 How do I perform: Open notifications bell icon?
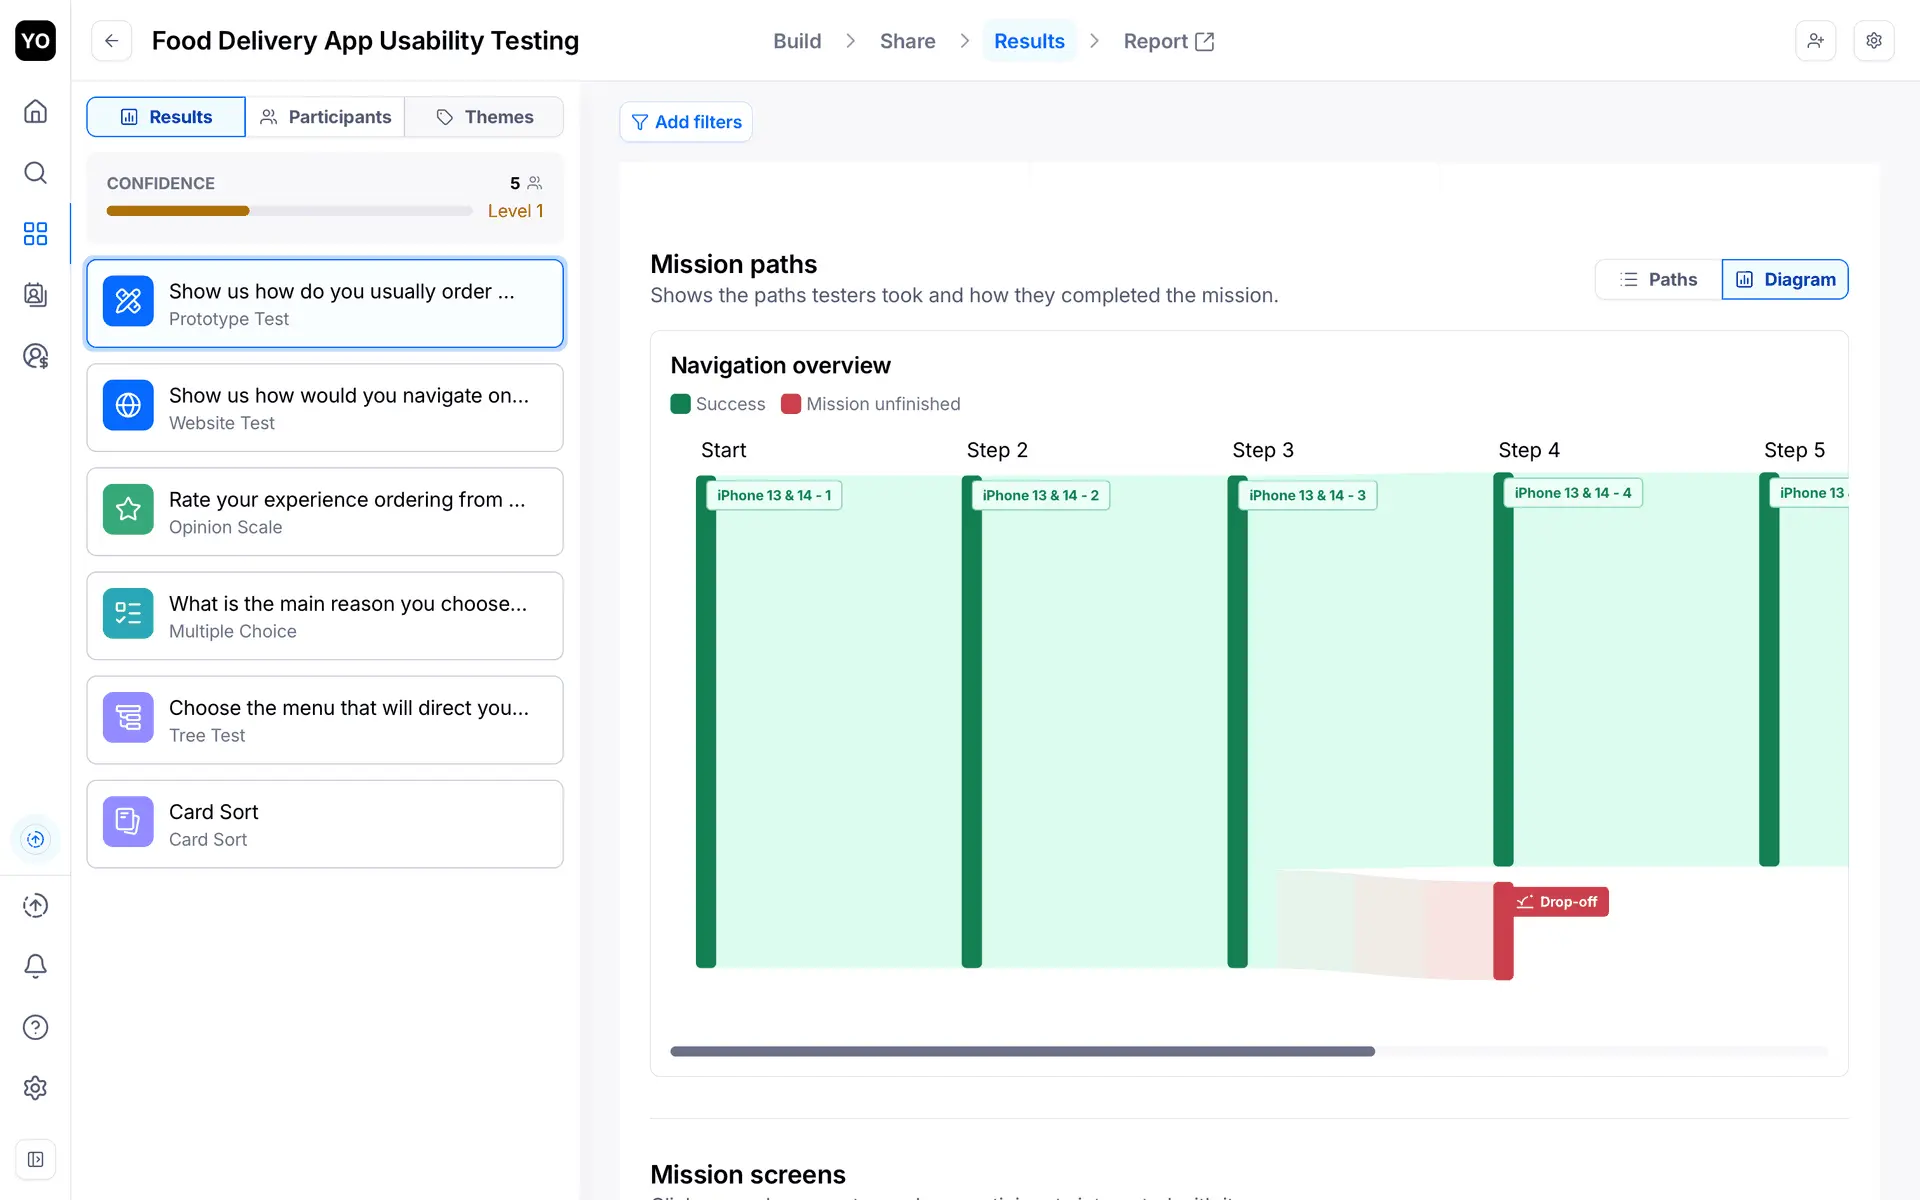tap(35, 966)
